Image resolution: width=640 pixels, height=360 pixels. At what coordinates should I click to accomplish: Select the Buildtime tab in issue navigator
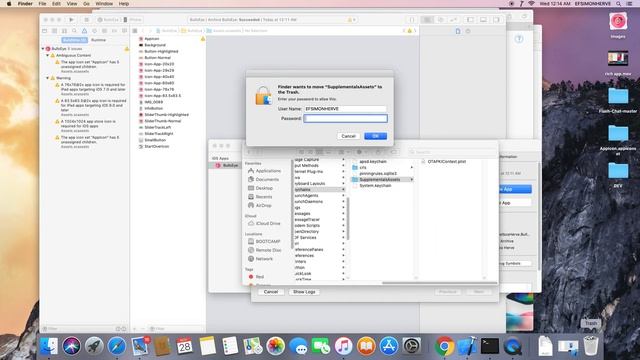click(x=75, y=40)
